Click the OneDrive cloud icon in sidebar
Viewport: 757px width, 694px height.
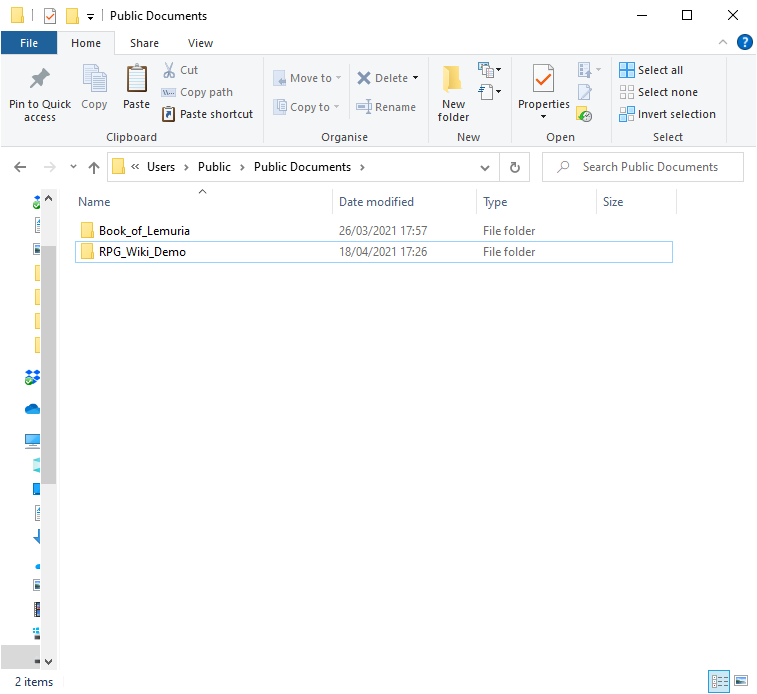32,409
